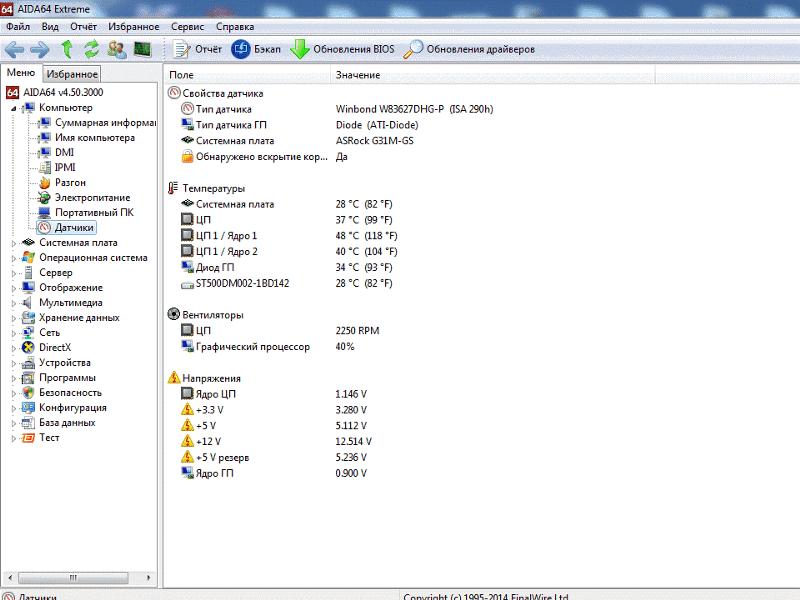Click the left tree horizontal scrollbar thumb
The height and width of the screenshot is (600, 800).
click(73, 578)
